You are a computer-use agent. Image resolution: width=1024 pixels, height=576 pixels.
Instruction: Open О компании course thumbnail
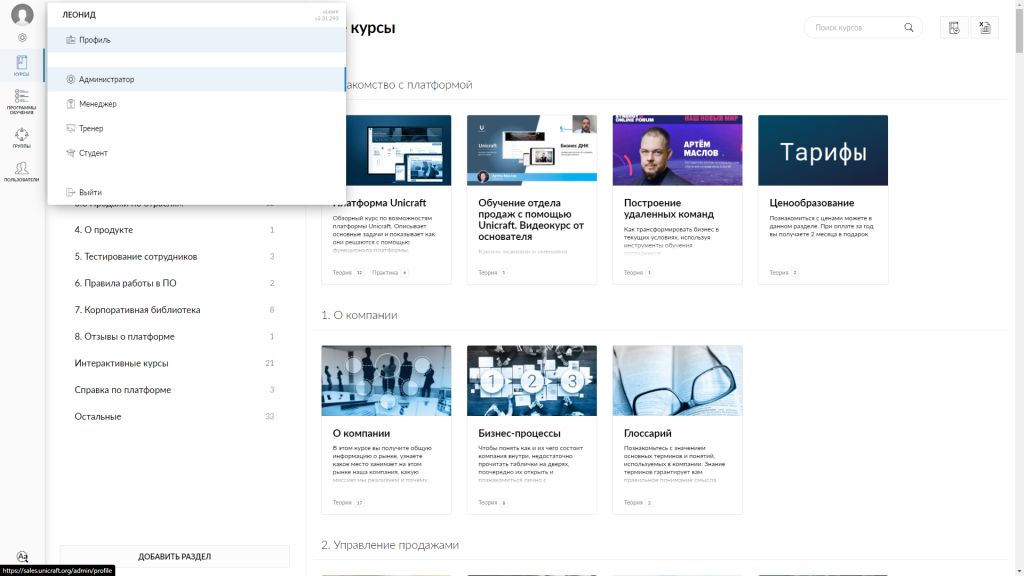click(386, 381)
